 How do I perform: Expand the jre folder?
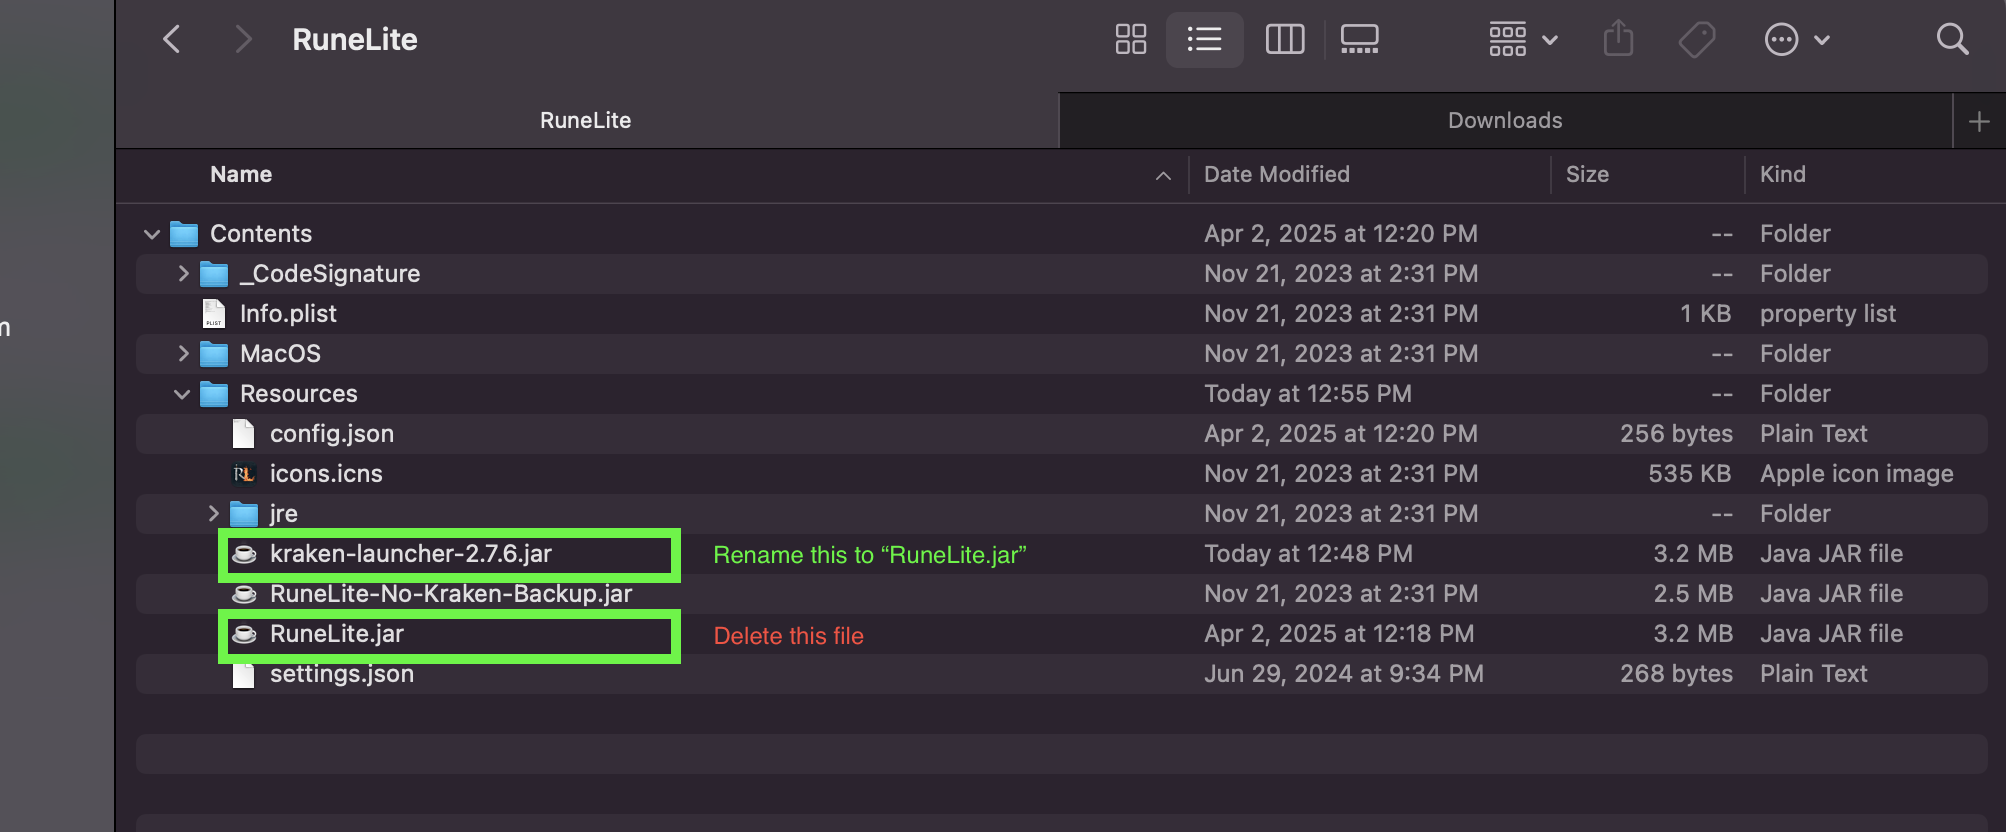213,513
